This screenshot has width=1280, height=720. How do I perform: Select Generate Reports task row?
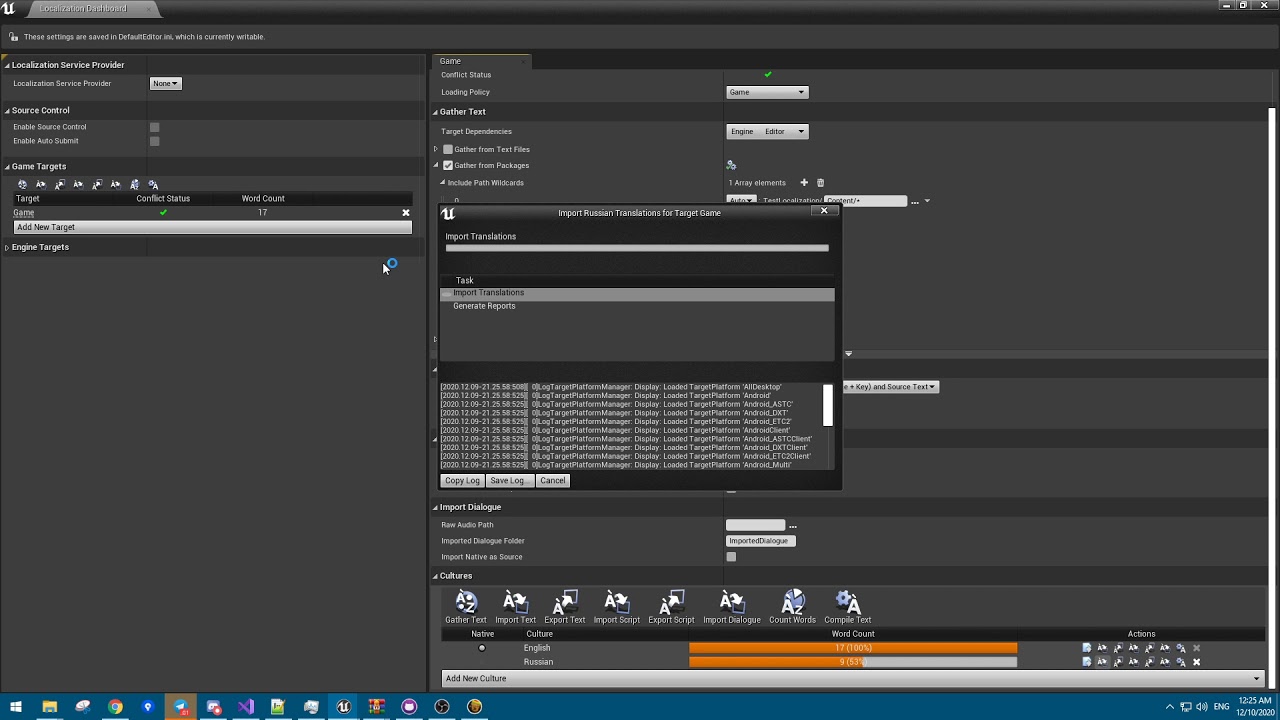pos(637,306)
